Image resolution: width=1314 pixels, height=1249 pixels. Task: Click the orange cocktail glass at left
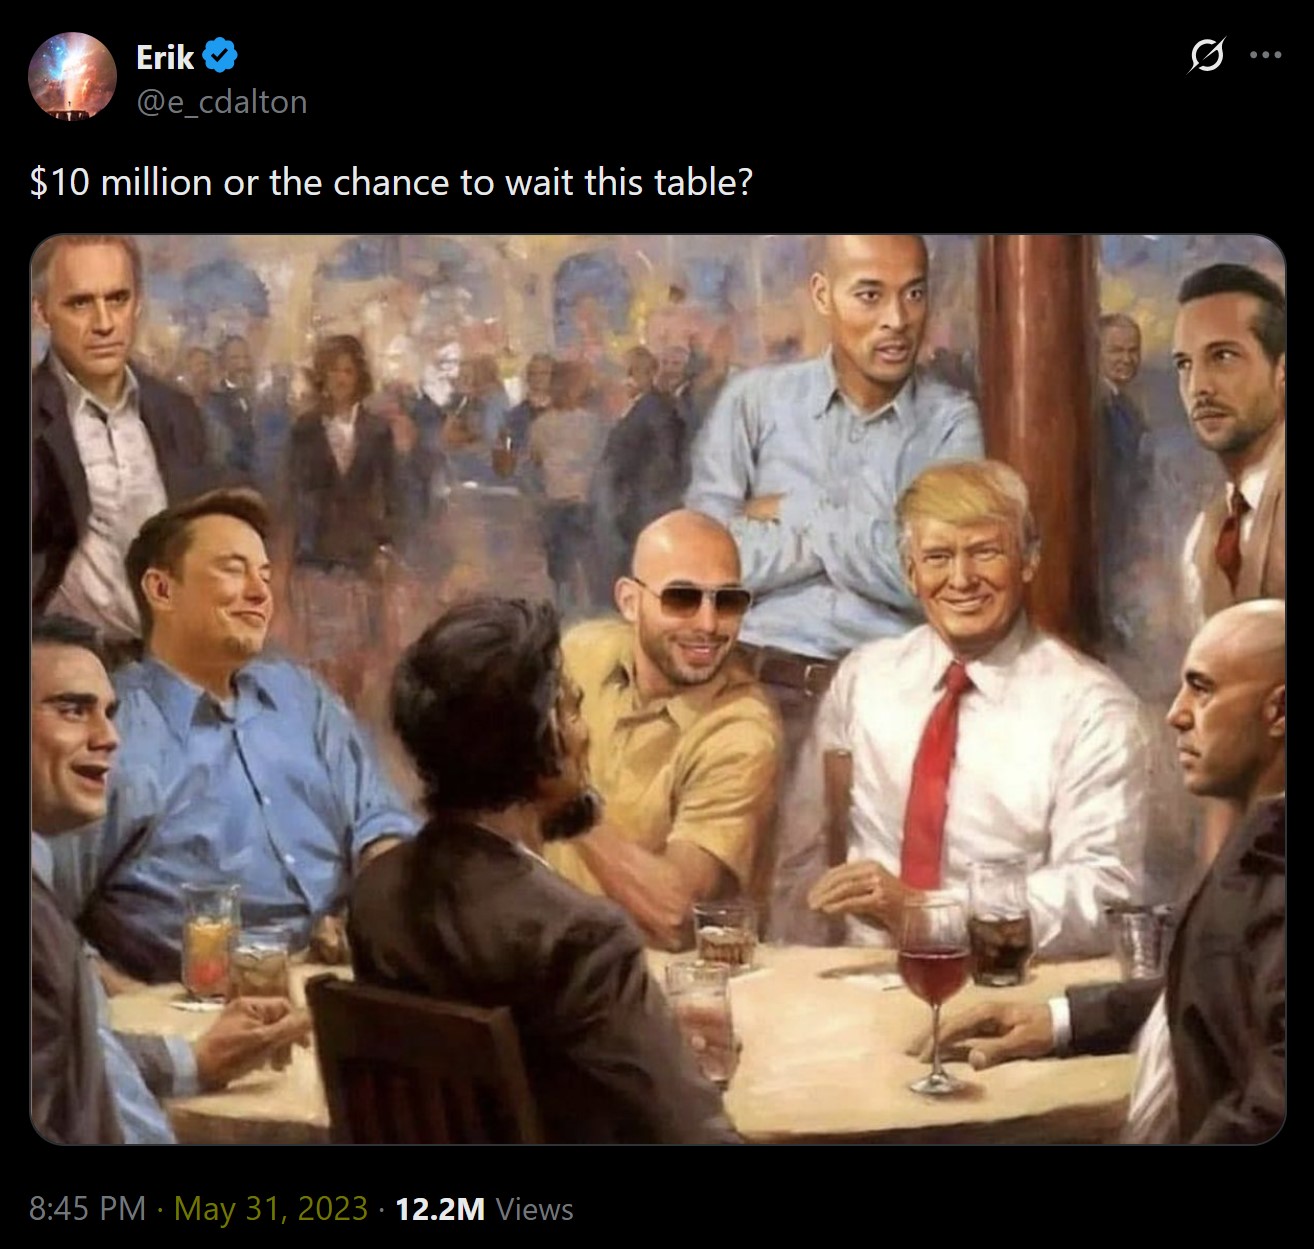point(210,941)
